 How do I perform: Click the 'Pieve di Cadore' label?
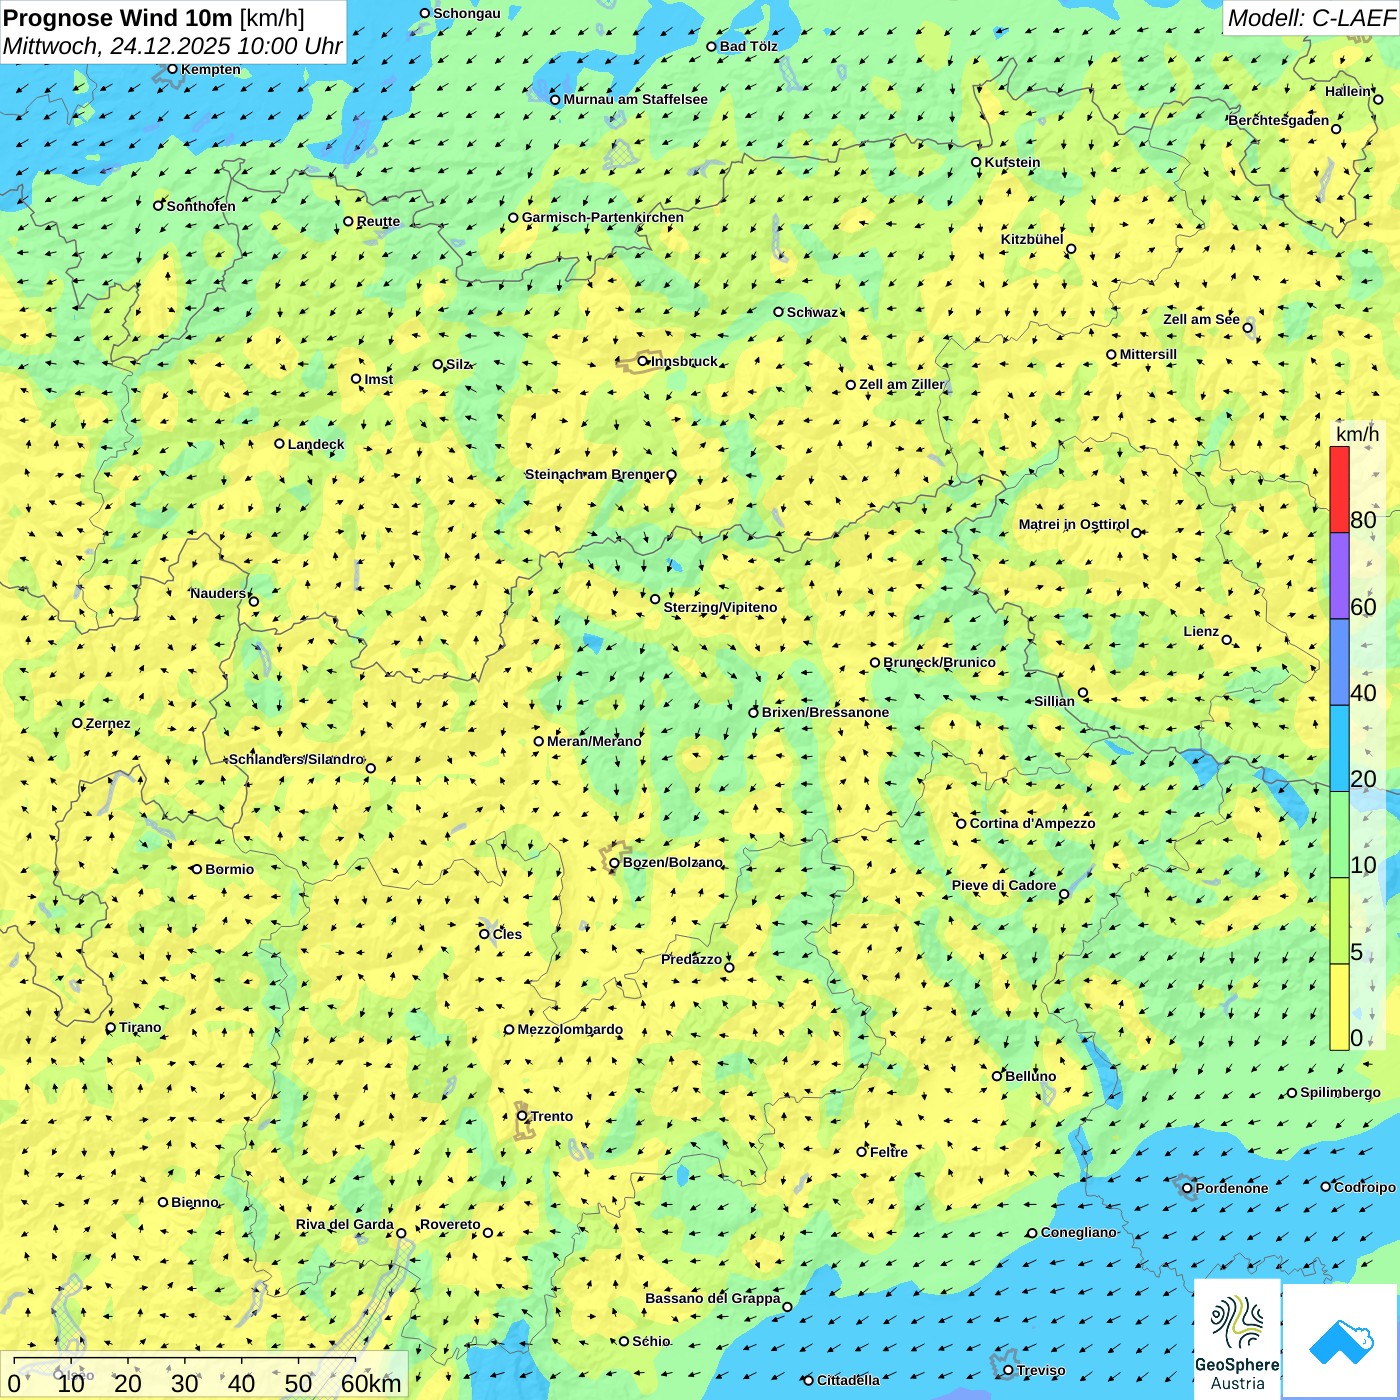coord(1004,885)
